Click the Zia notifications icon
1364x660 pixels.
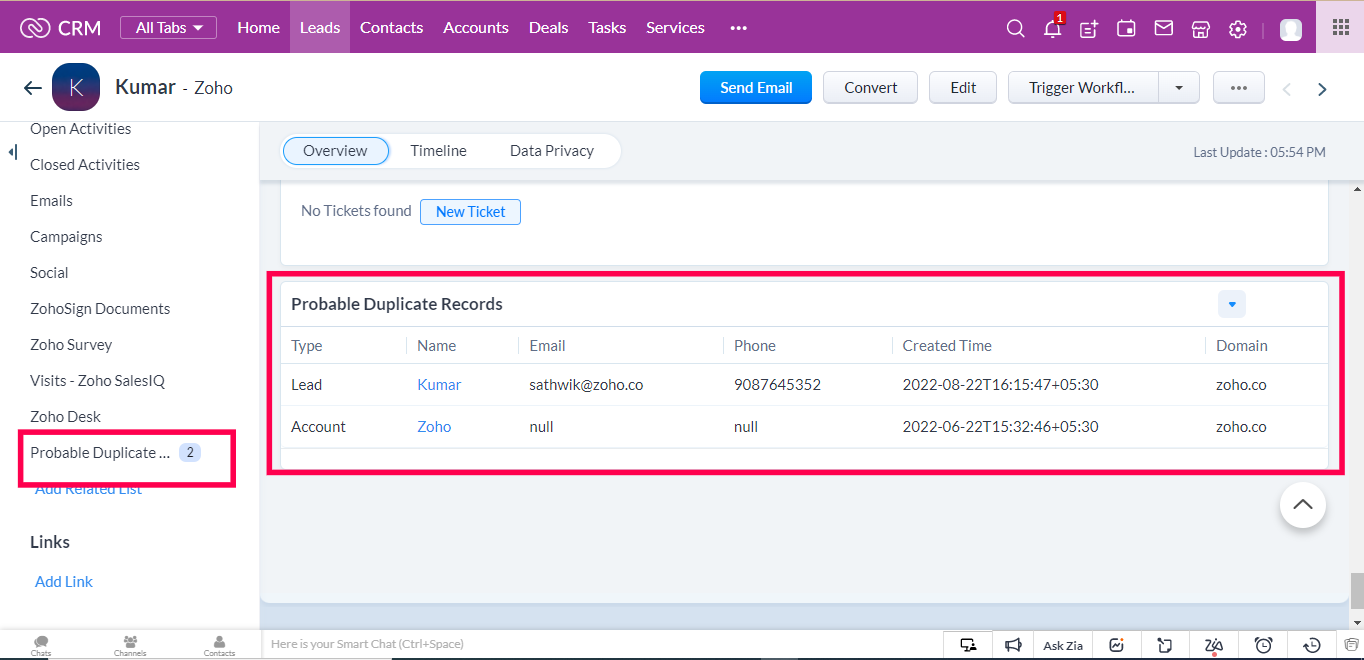pyautogui.click(x=1214, y=645)
